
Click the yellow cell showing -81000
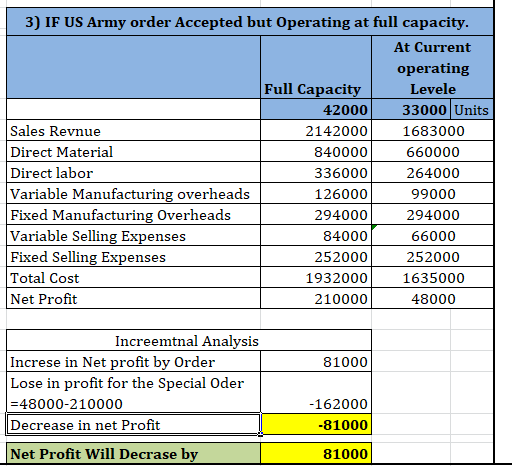pyautogui.click(x=316, y=424)
